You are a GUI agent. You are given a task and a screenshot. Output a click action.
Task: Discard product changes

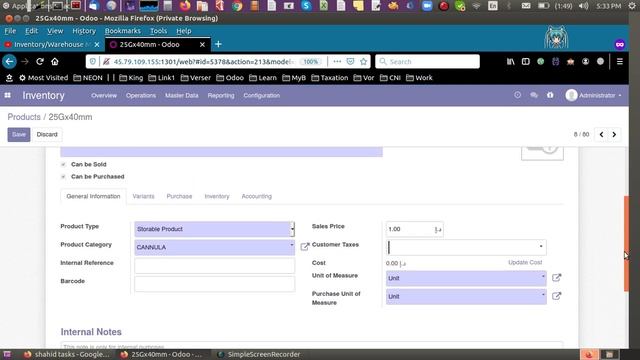47,135
